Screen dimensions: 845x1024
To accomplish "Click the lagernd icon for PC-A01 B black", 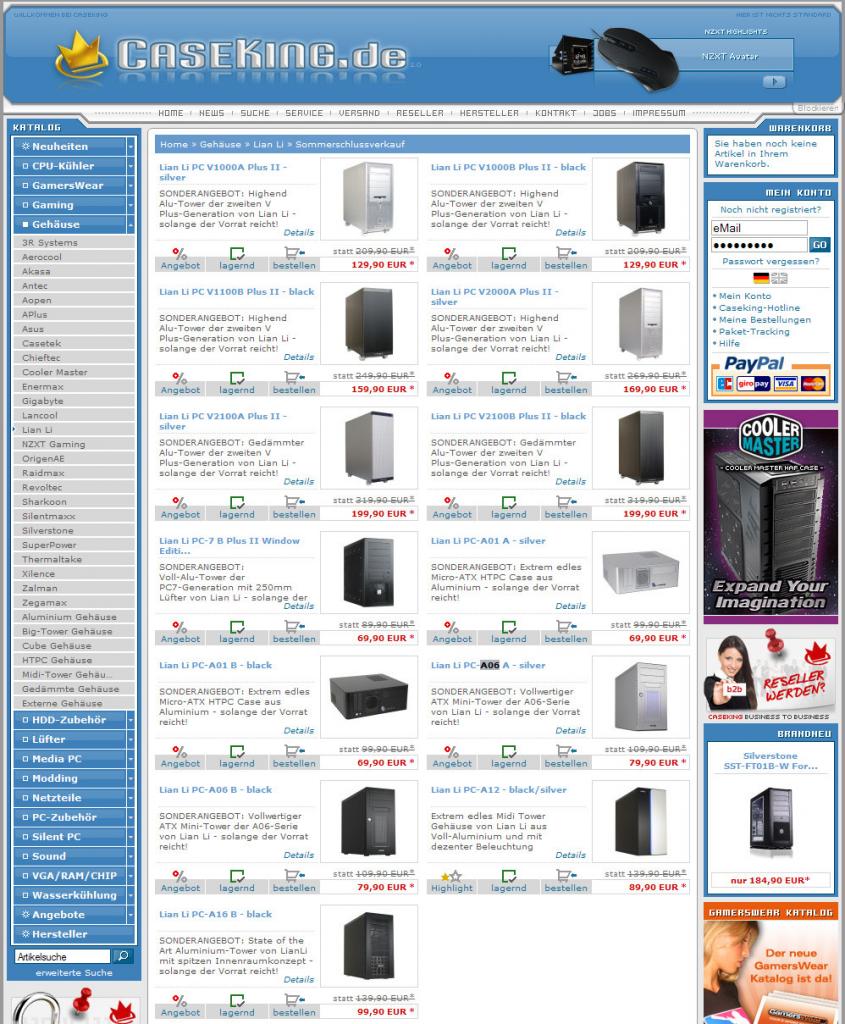I will click(237, 751).
